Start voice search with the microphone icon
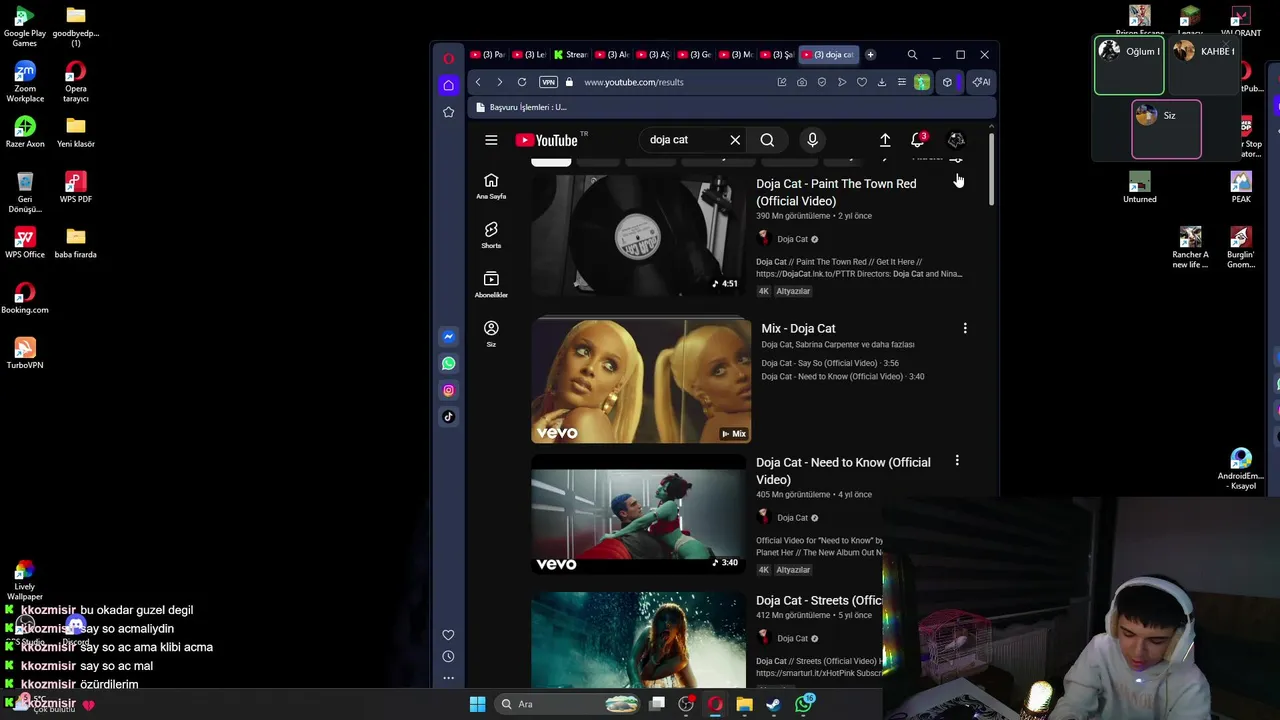The image size is (1280, 720). click(812, 140)
